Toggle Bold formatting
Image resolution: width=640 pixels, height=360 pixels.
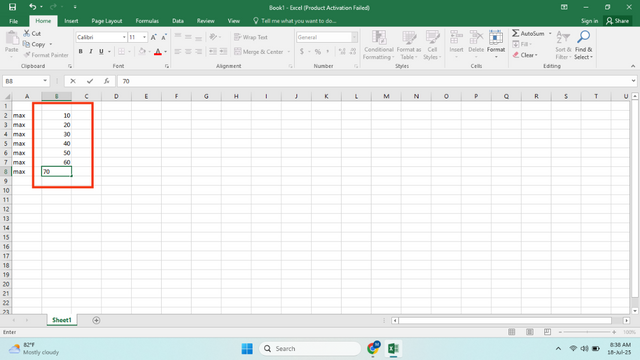[x=80, y=51]
